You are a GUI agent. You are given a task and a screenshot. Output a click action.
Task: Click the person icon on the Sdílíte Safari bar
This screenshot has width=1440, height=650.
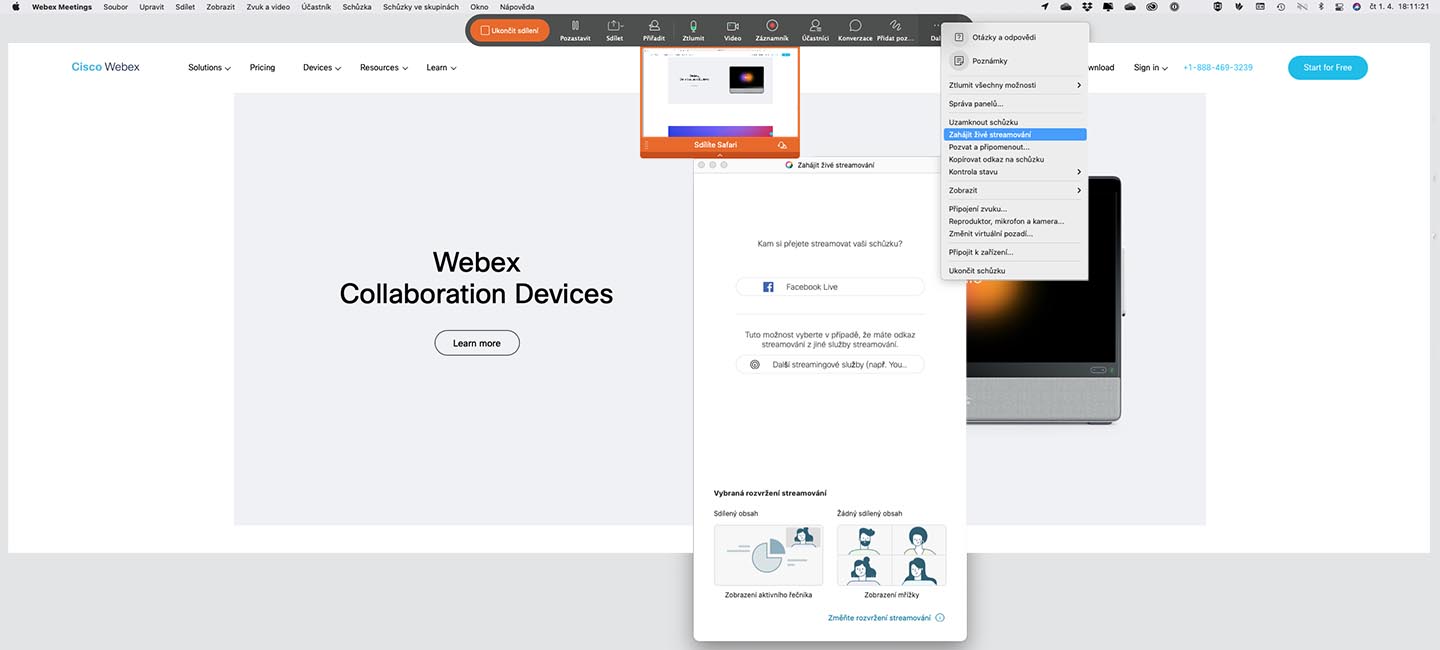click(x=782, y=145)
